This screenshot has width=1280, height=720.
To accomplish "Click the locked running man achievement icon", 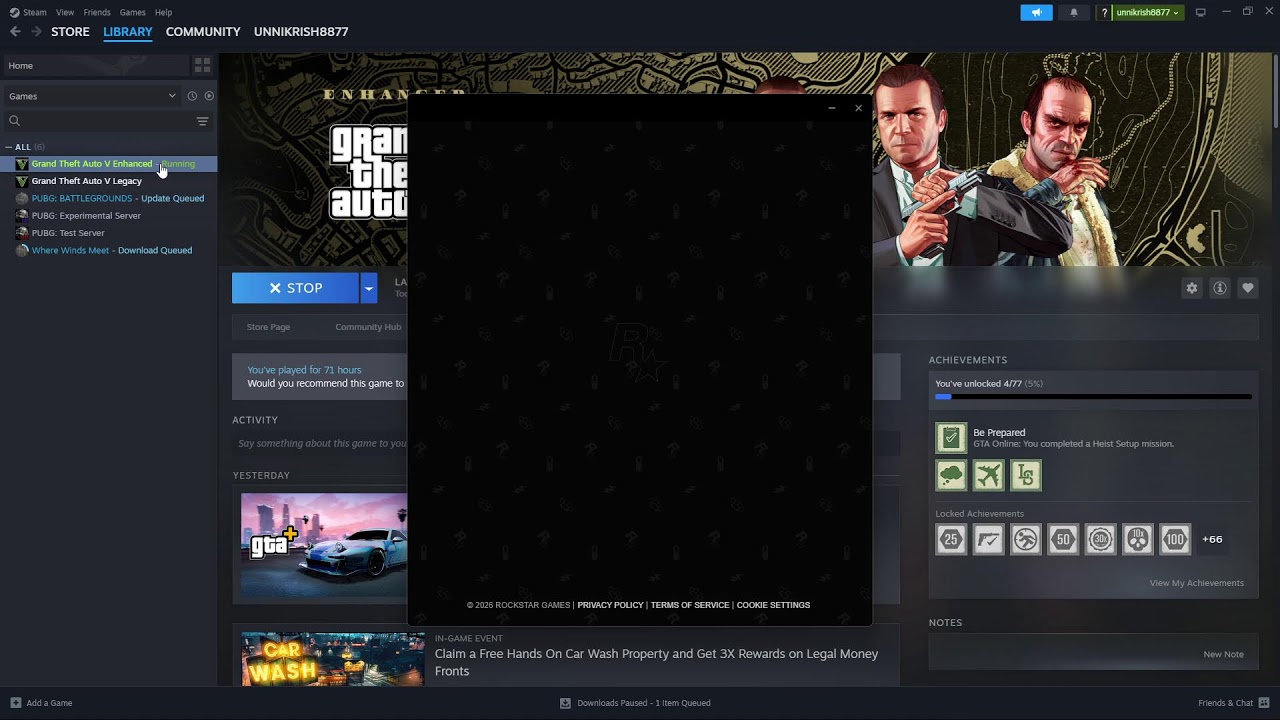I will (x=1026, y=540).
